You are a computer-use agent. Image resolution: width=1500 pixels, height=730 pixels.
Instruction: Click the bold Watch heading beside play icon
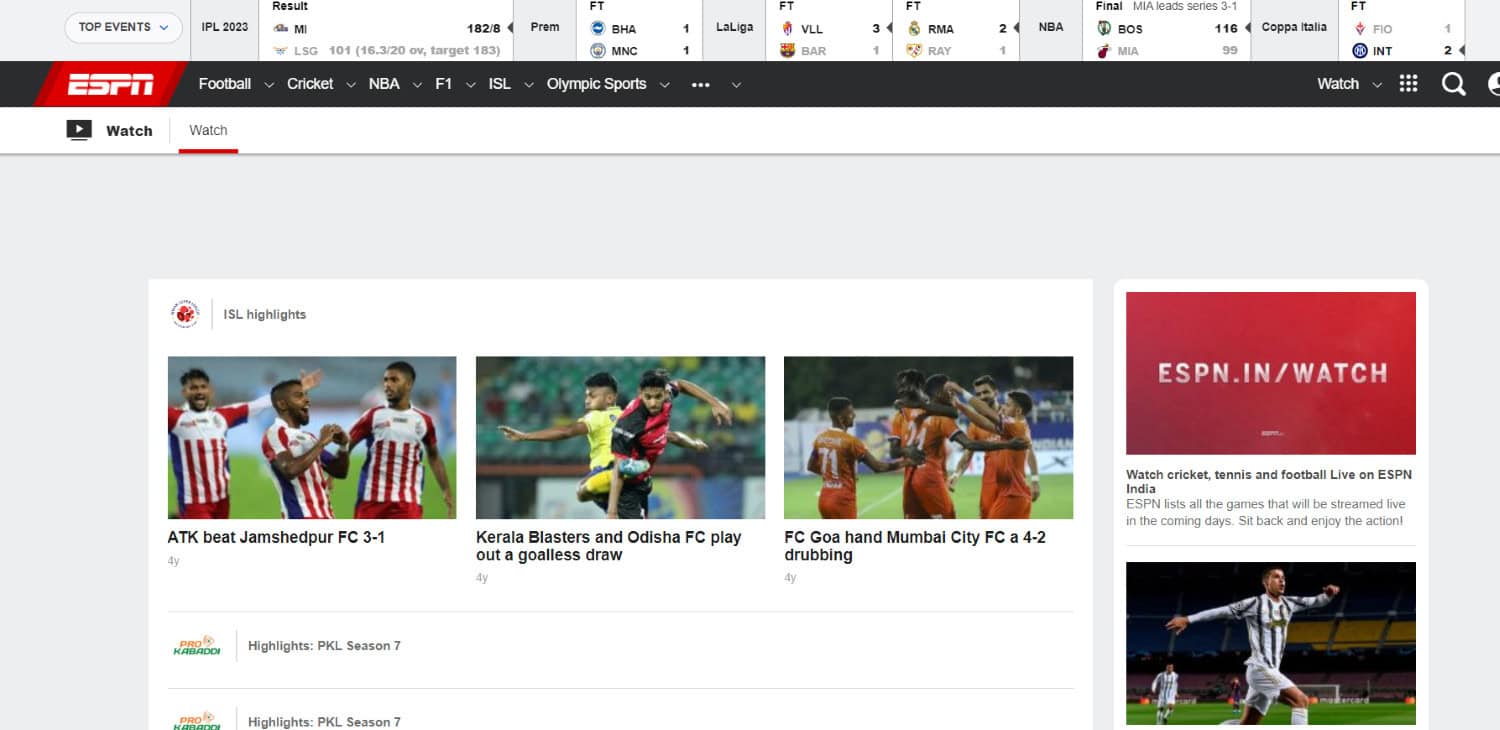point(129,131)
